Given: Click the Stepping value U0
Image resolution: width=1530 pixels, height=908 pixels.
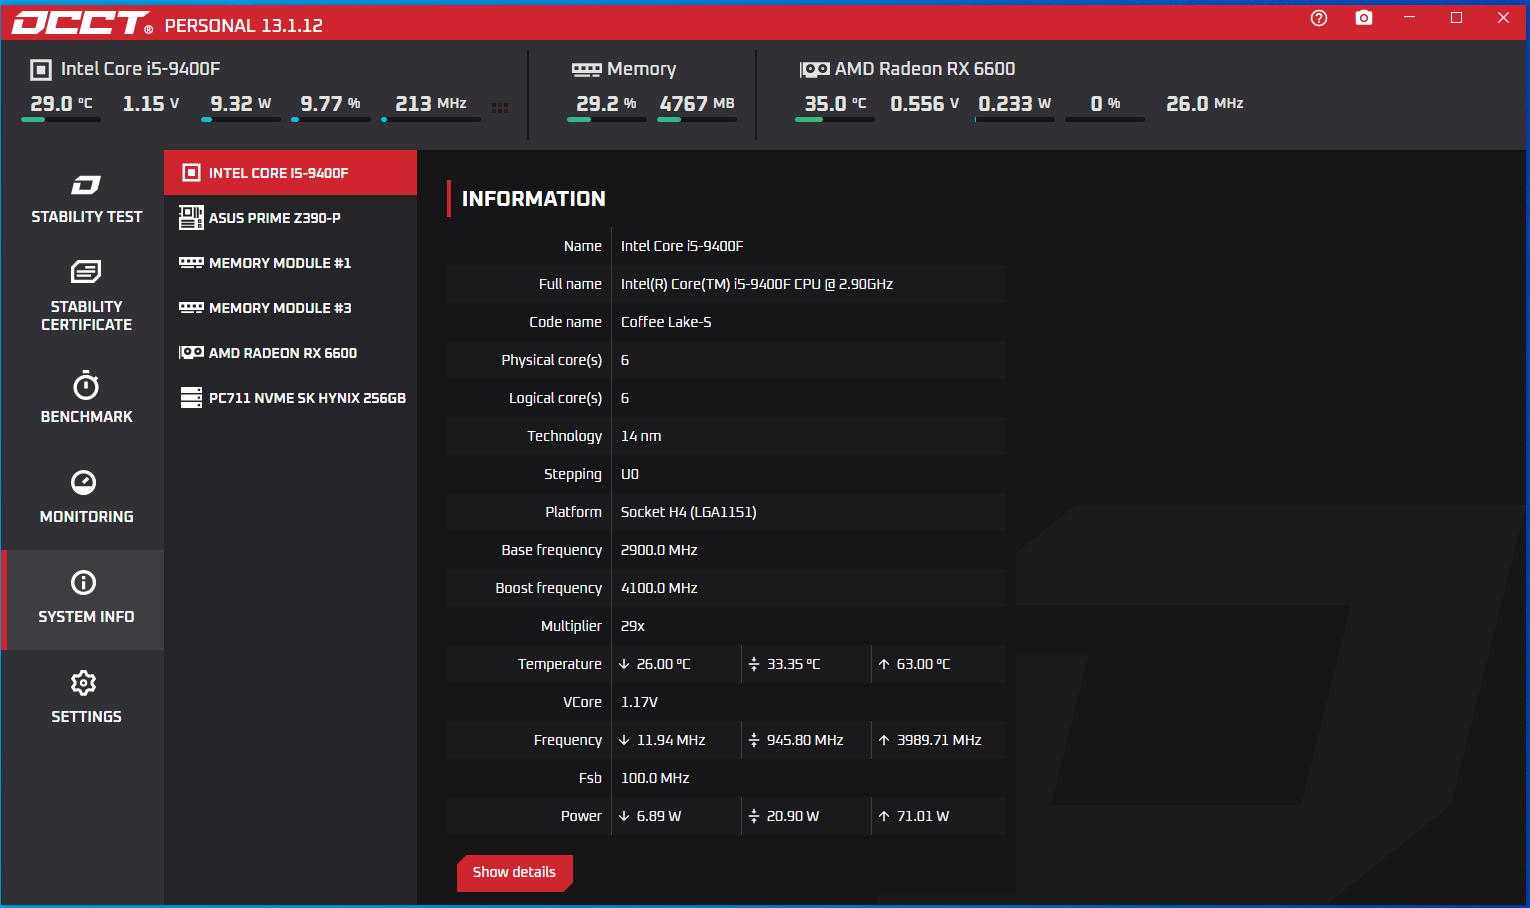Looking at the screenshot, I should coord(630,474).
